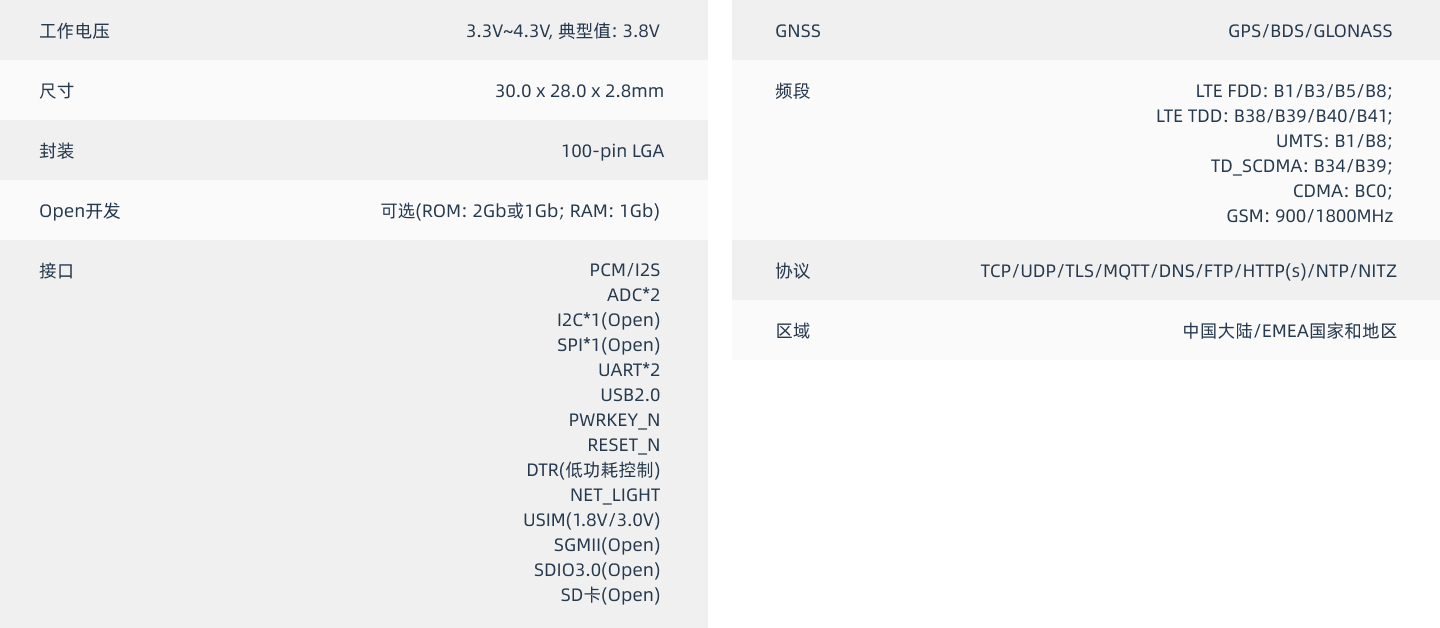Click the LTE FDD band line
Image resolution: width=1440 pixels, height=628 pixels.
1293,91
